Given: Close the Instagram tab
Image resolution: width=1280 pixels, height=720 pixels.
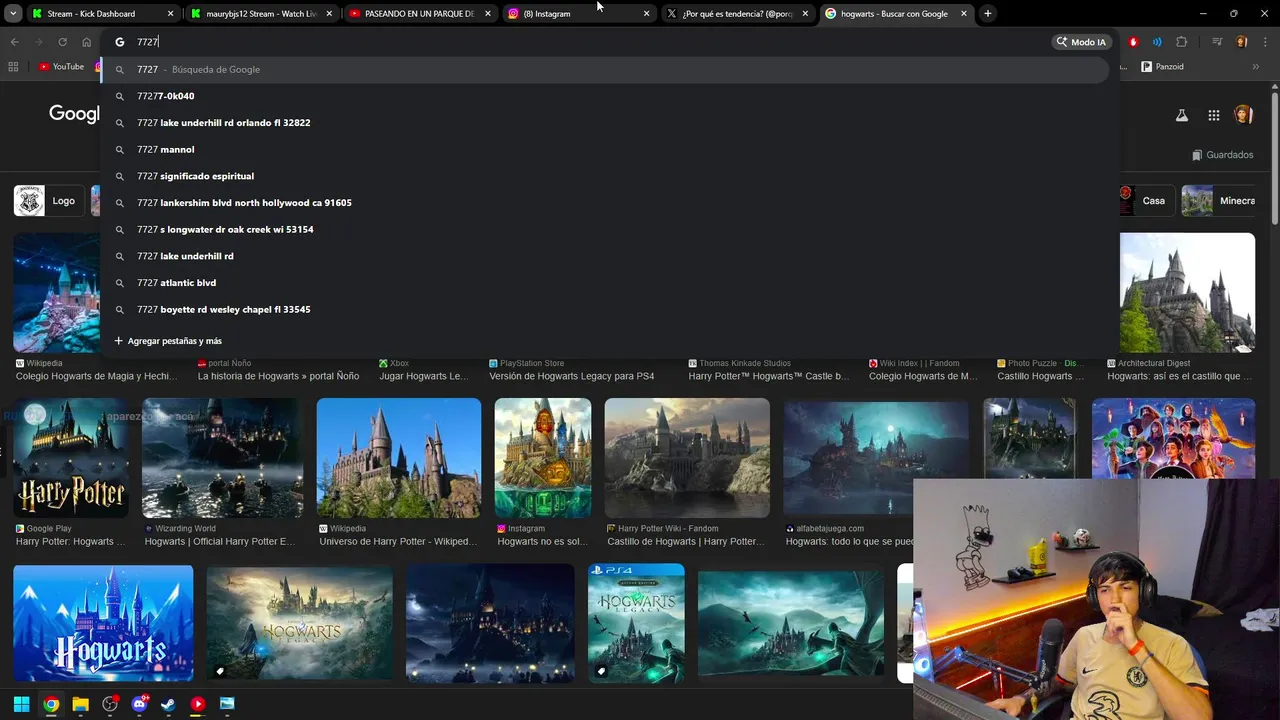Looking at the screenshot, I should pos(646,14).
